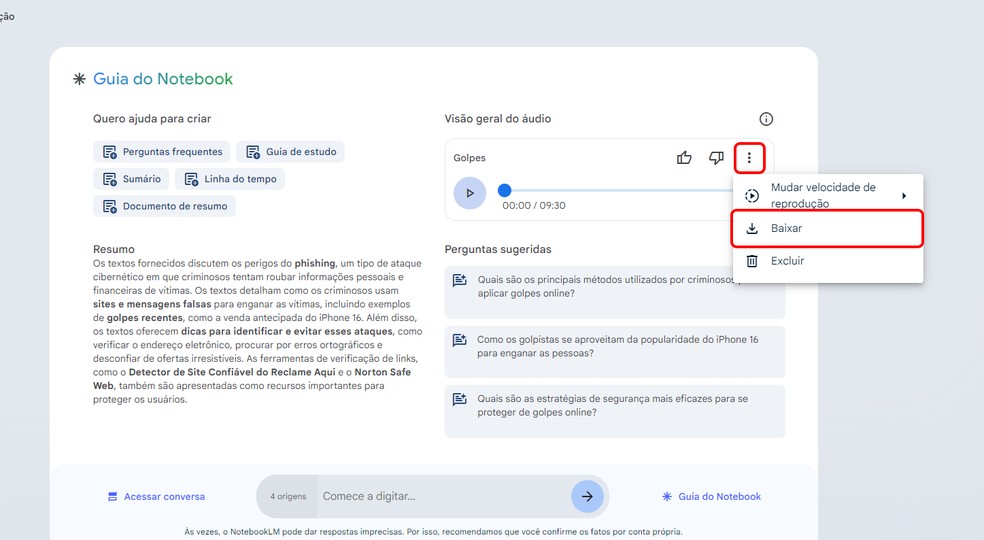Image resolution: width=984 pixels, height=540 pixels.
Task: Create a Guia de estudo
Action: 290,152
